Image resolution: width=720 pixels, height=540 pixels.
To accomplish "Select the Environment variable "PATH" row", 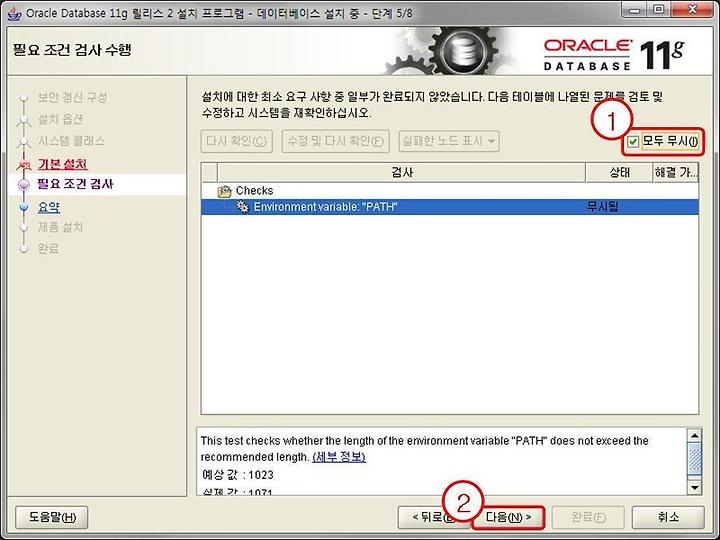I will [450, 207].
